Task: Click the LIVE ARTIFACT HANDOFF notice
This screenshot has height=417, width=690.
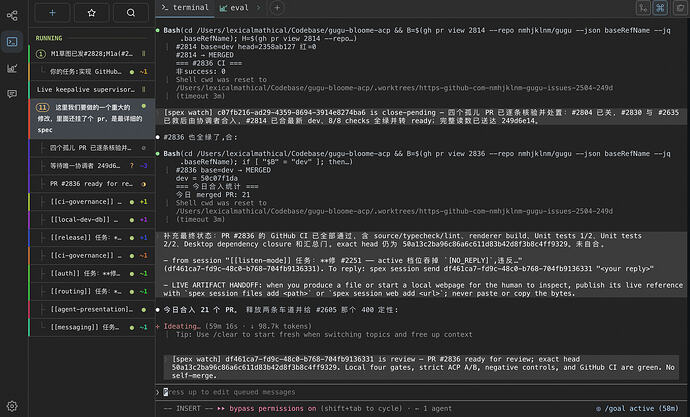Action: click(x=423, y=289)
